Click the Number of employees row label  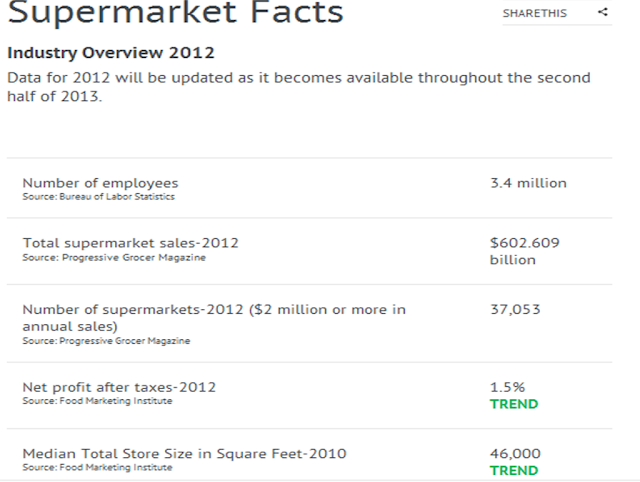pos(100,183)
